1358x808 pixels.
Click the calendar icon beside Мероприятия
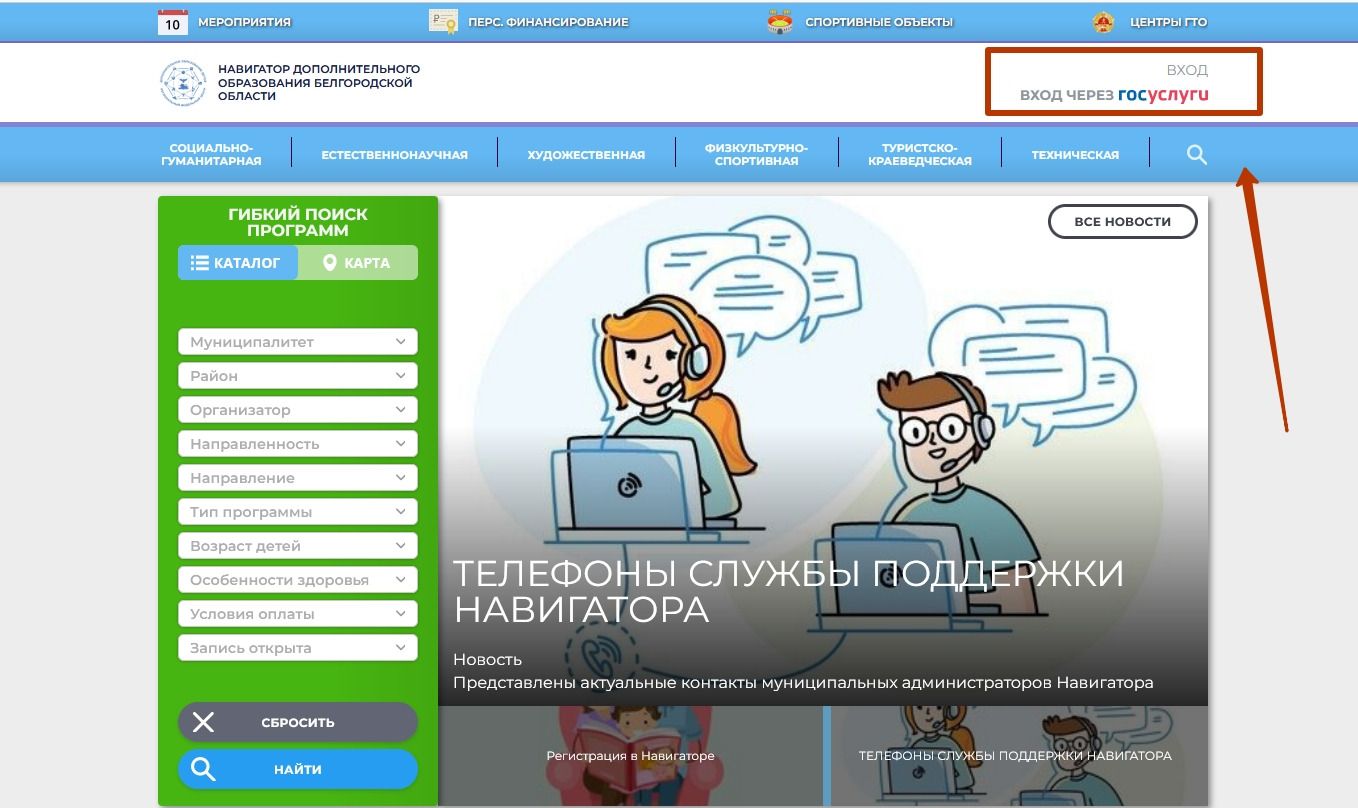[x=172, y=22]
